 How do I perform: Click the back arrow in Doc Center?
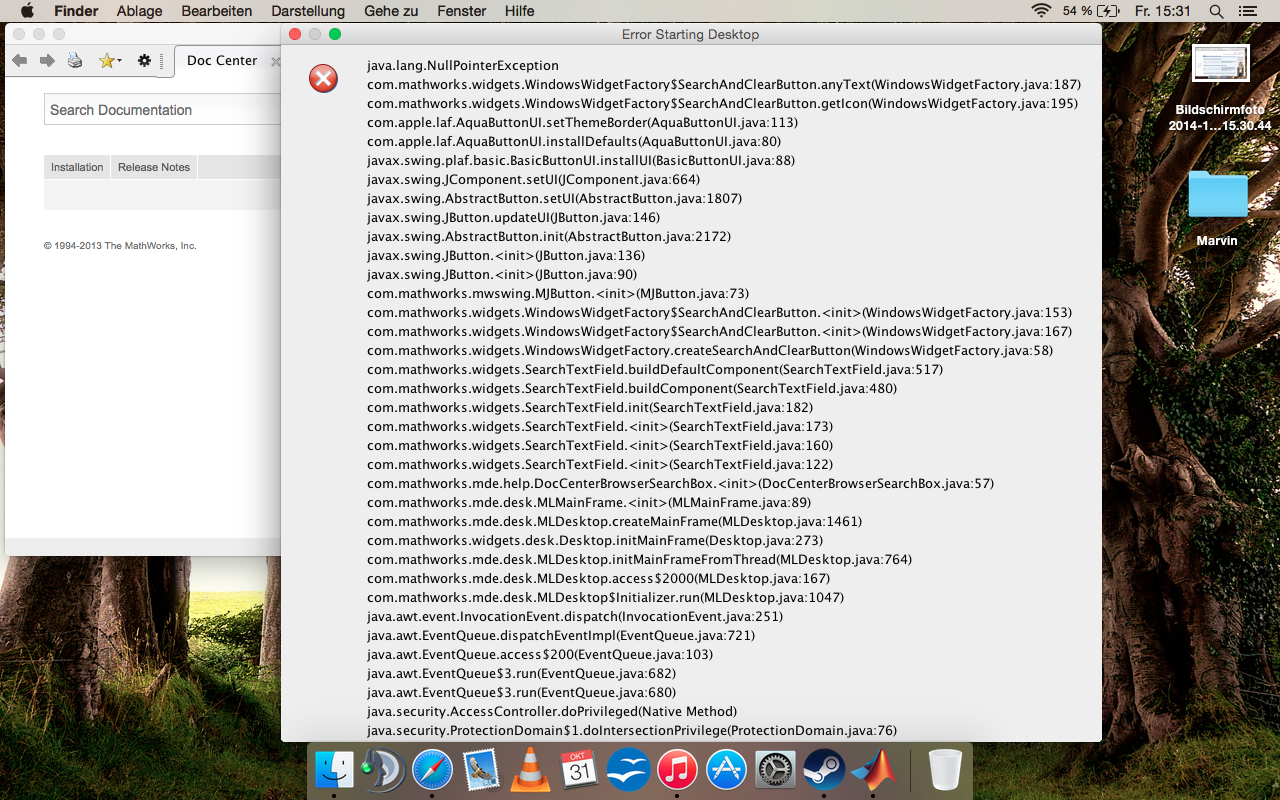(x=20, y=61)
